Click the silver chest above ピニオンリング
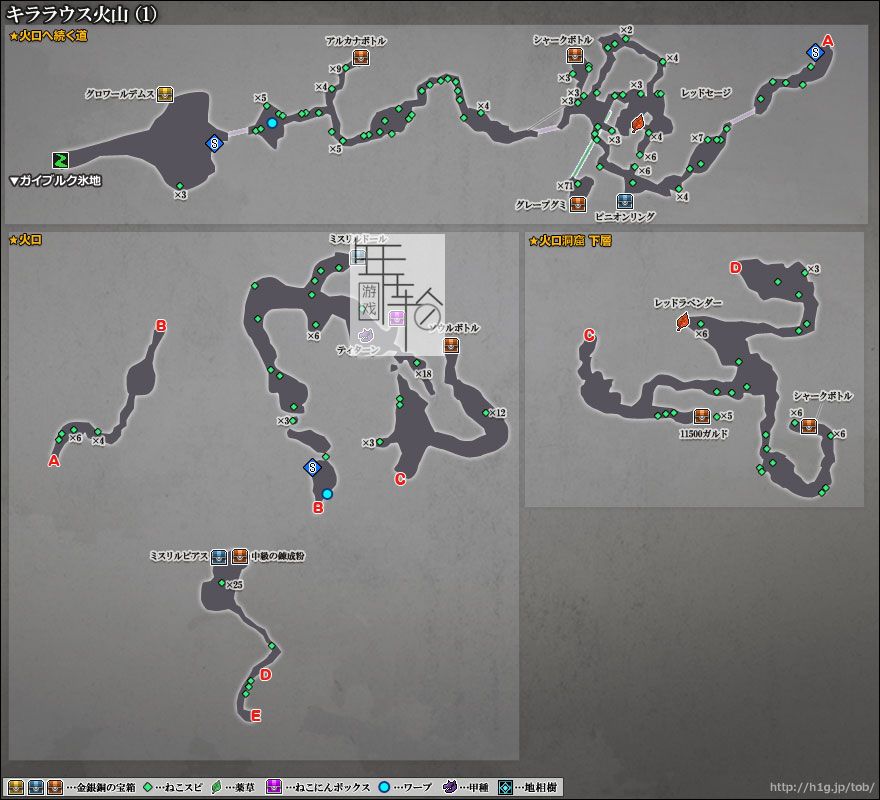 click(624, 201)
